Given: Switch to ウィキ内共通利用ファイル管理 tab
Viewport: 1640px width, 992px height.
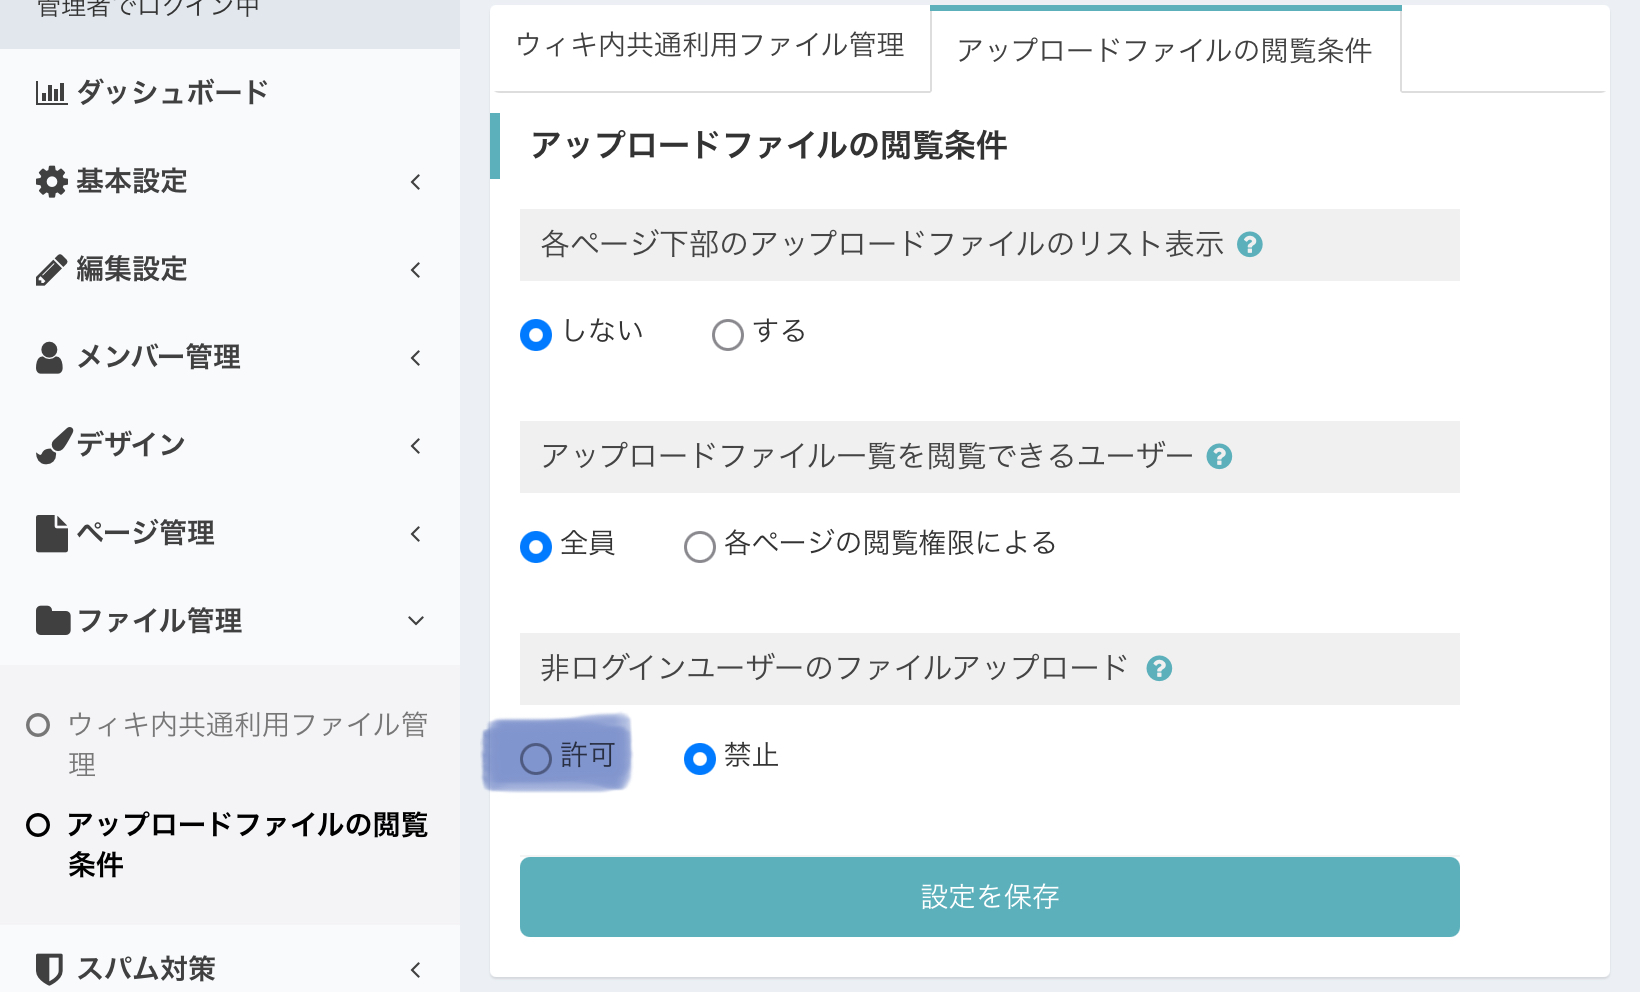Looking at the screenshot, I should coord(710,46).
